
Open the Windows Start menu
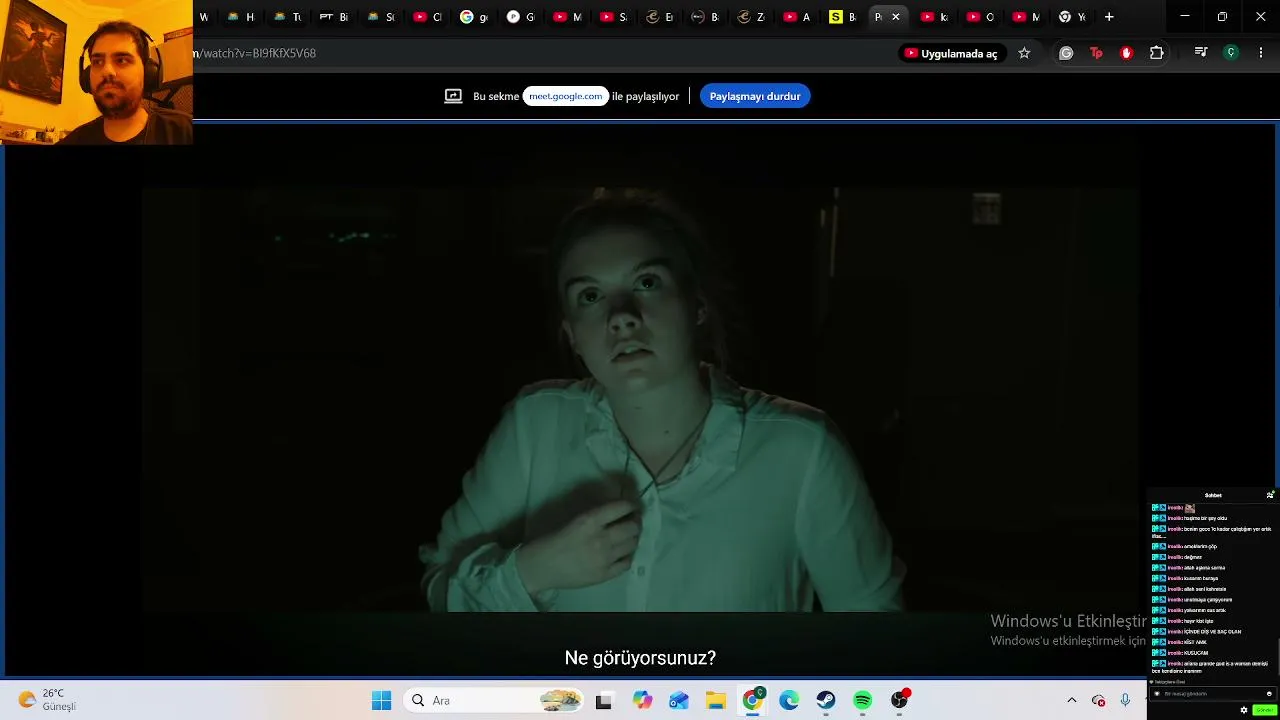[x=381, y=700]
